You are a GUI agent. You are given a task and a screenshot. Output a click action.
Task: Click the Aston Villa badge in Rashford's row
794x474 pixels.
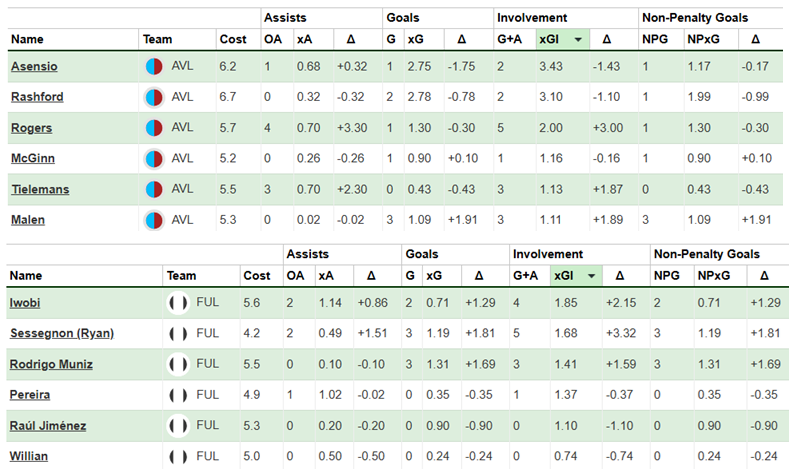pyautogui.click(x=154, y=98)
